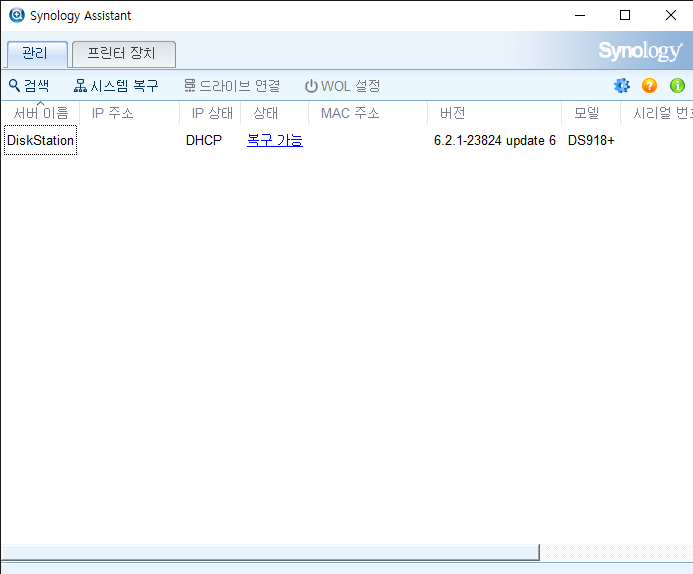The height and width of the screenshot is (574, 693).
Task: Open the green info icon
Action: click(x=677, y=85)
